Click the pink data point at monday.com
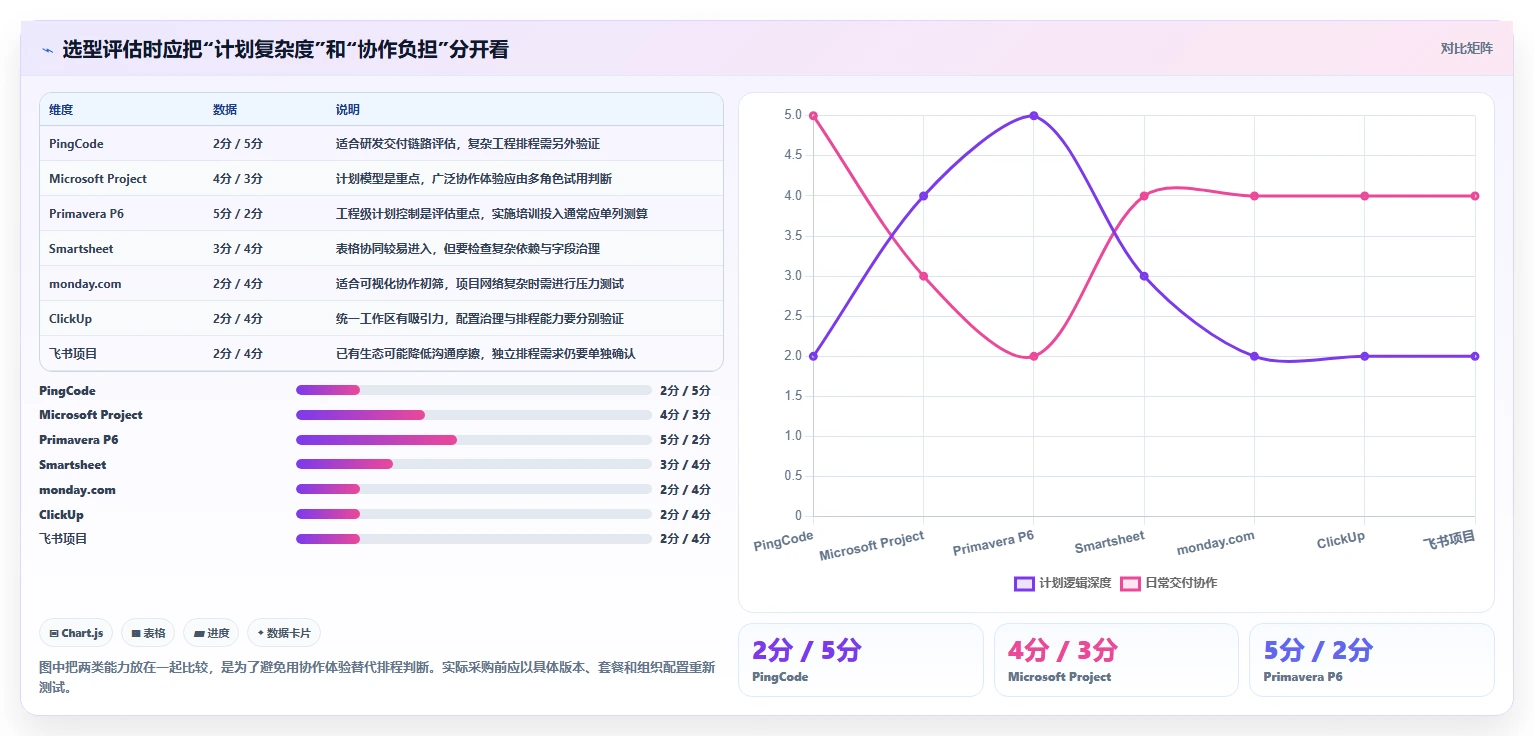Image resolution: width=1534 pixels, height=736 pixels. (x=1254, y=196)
